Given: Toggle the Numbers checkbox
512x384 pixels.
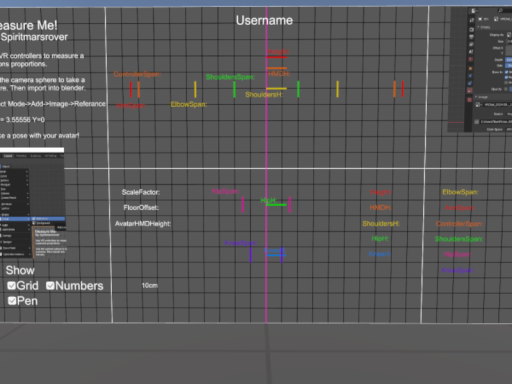Looking at the screenshot, I should tap(50, 286).
